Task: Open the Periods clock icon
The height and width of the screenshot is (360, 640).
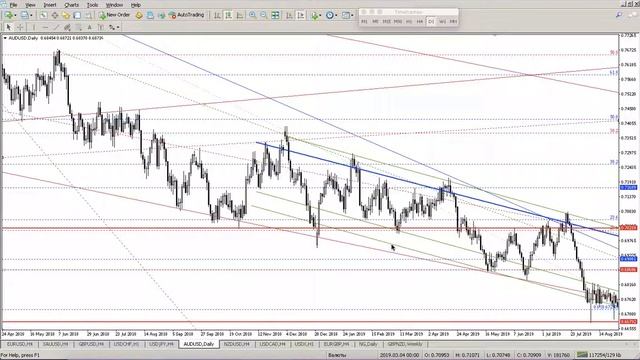Action: tap(330, 15)
